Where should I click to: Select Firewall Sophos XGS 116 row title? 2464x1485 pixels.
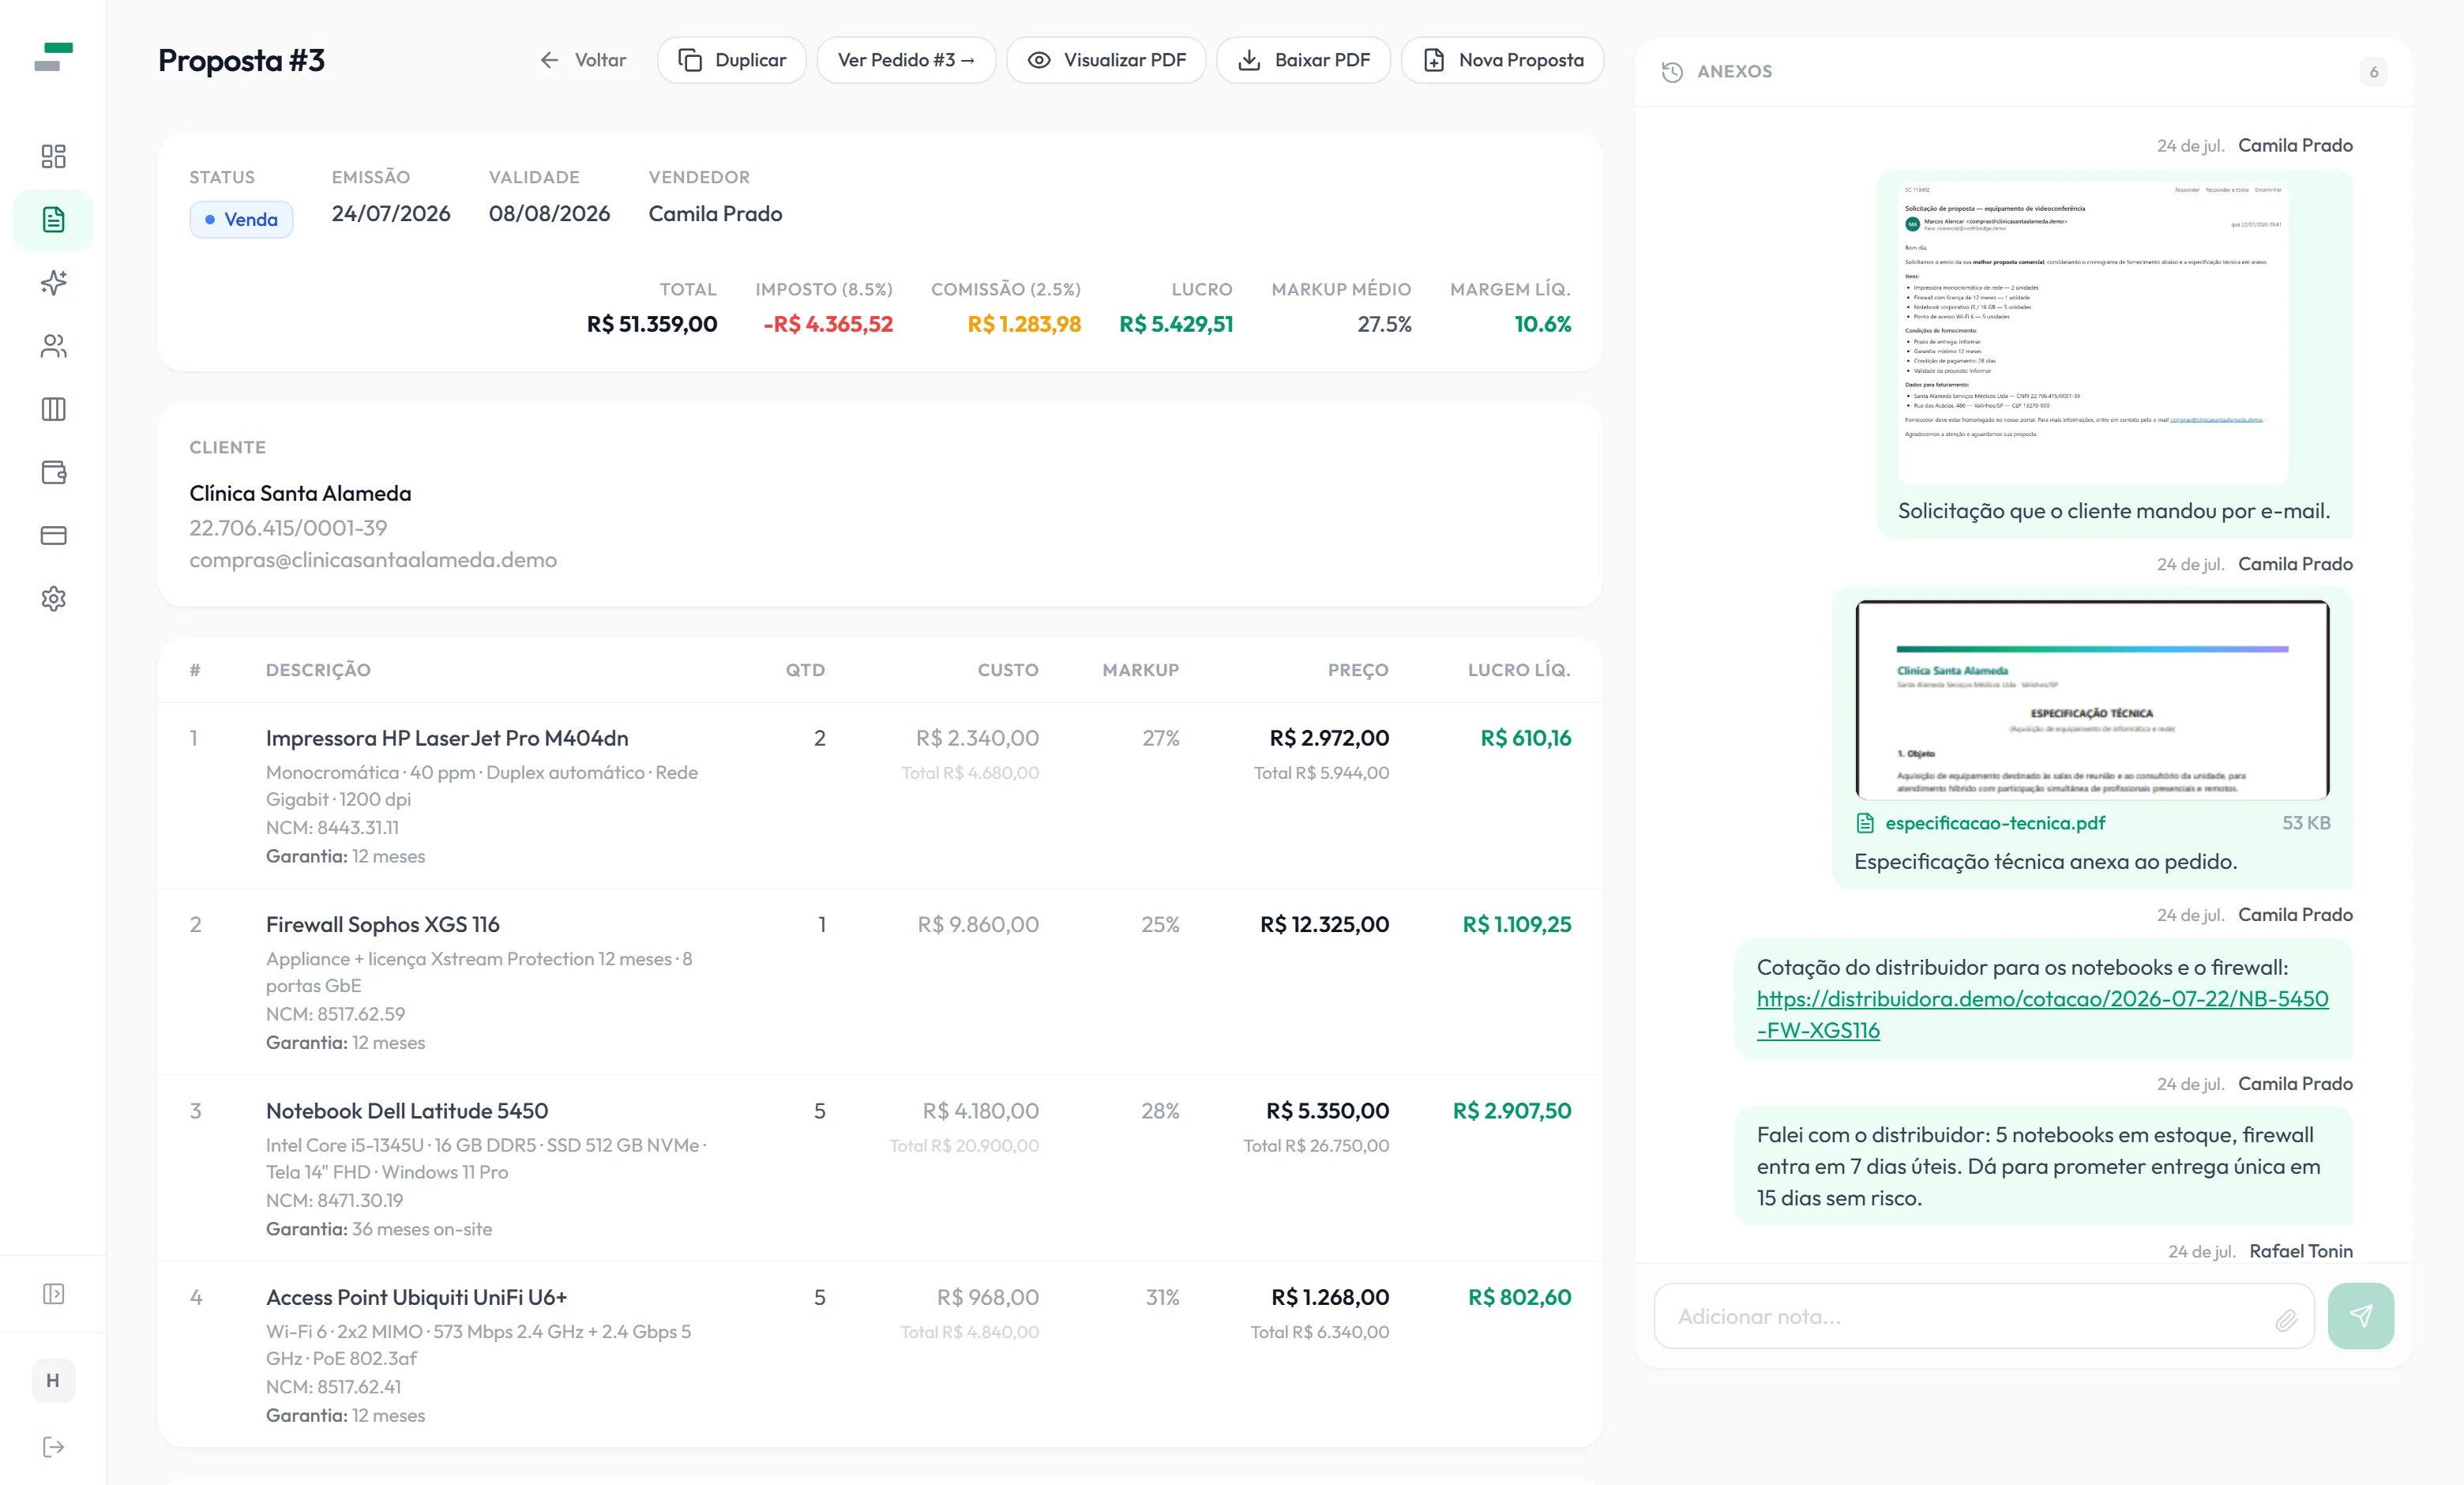(383, 924)
